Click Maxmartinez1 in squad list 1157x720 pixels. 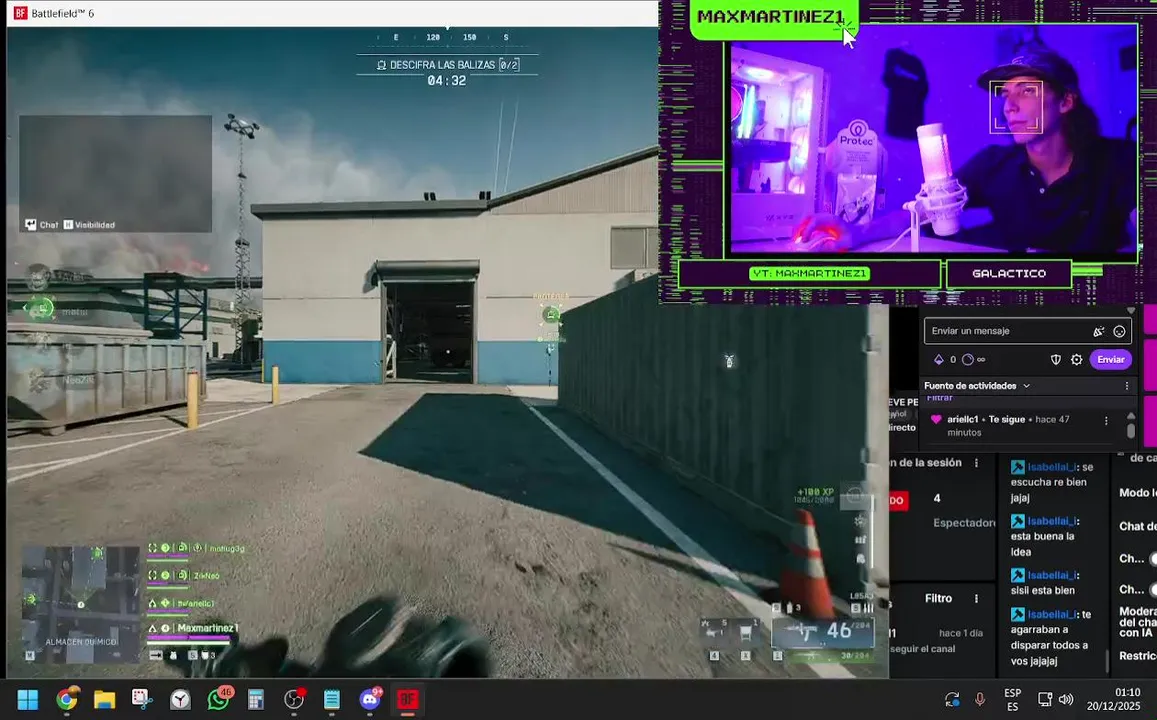point(207,628)
